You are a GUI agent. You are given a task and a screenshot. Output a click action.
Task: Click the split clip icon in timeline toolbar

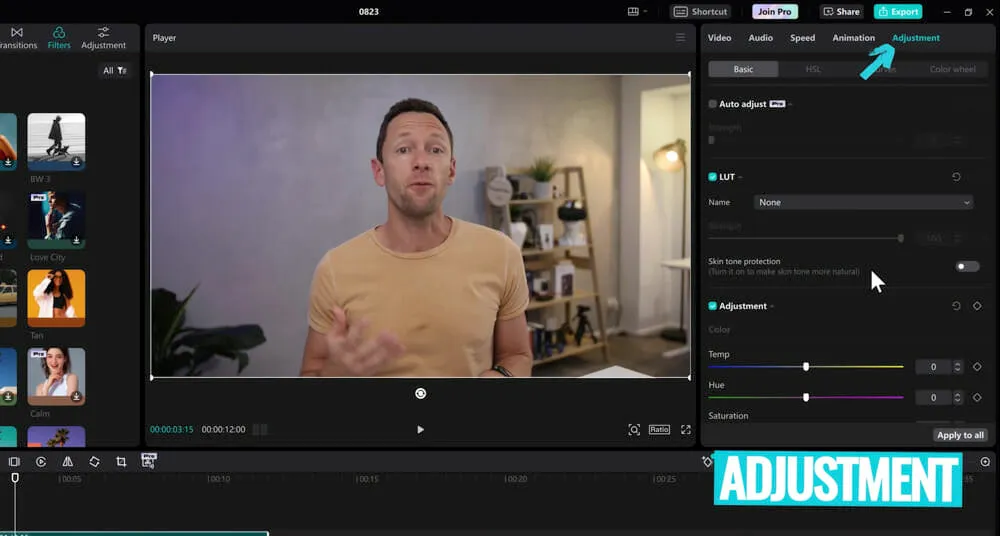coord(14,462)
